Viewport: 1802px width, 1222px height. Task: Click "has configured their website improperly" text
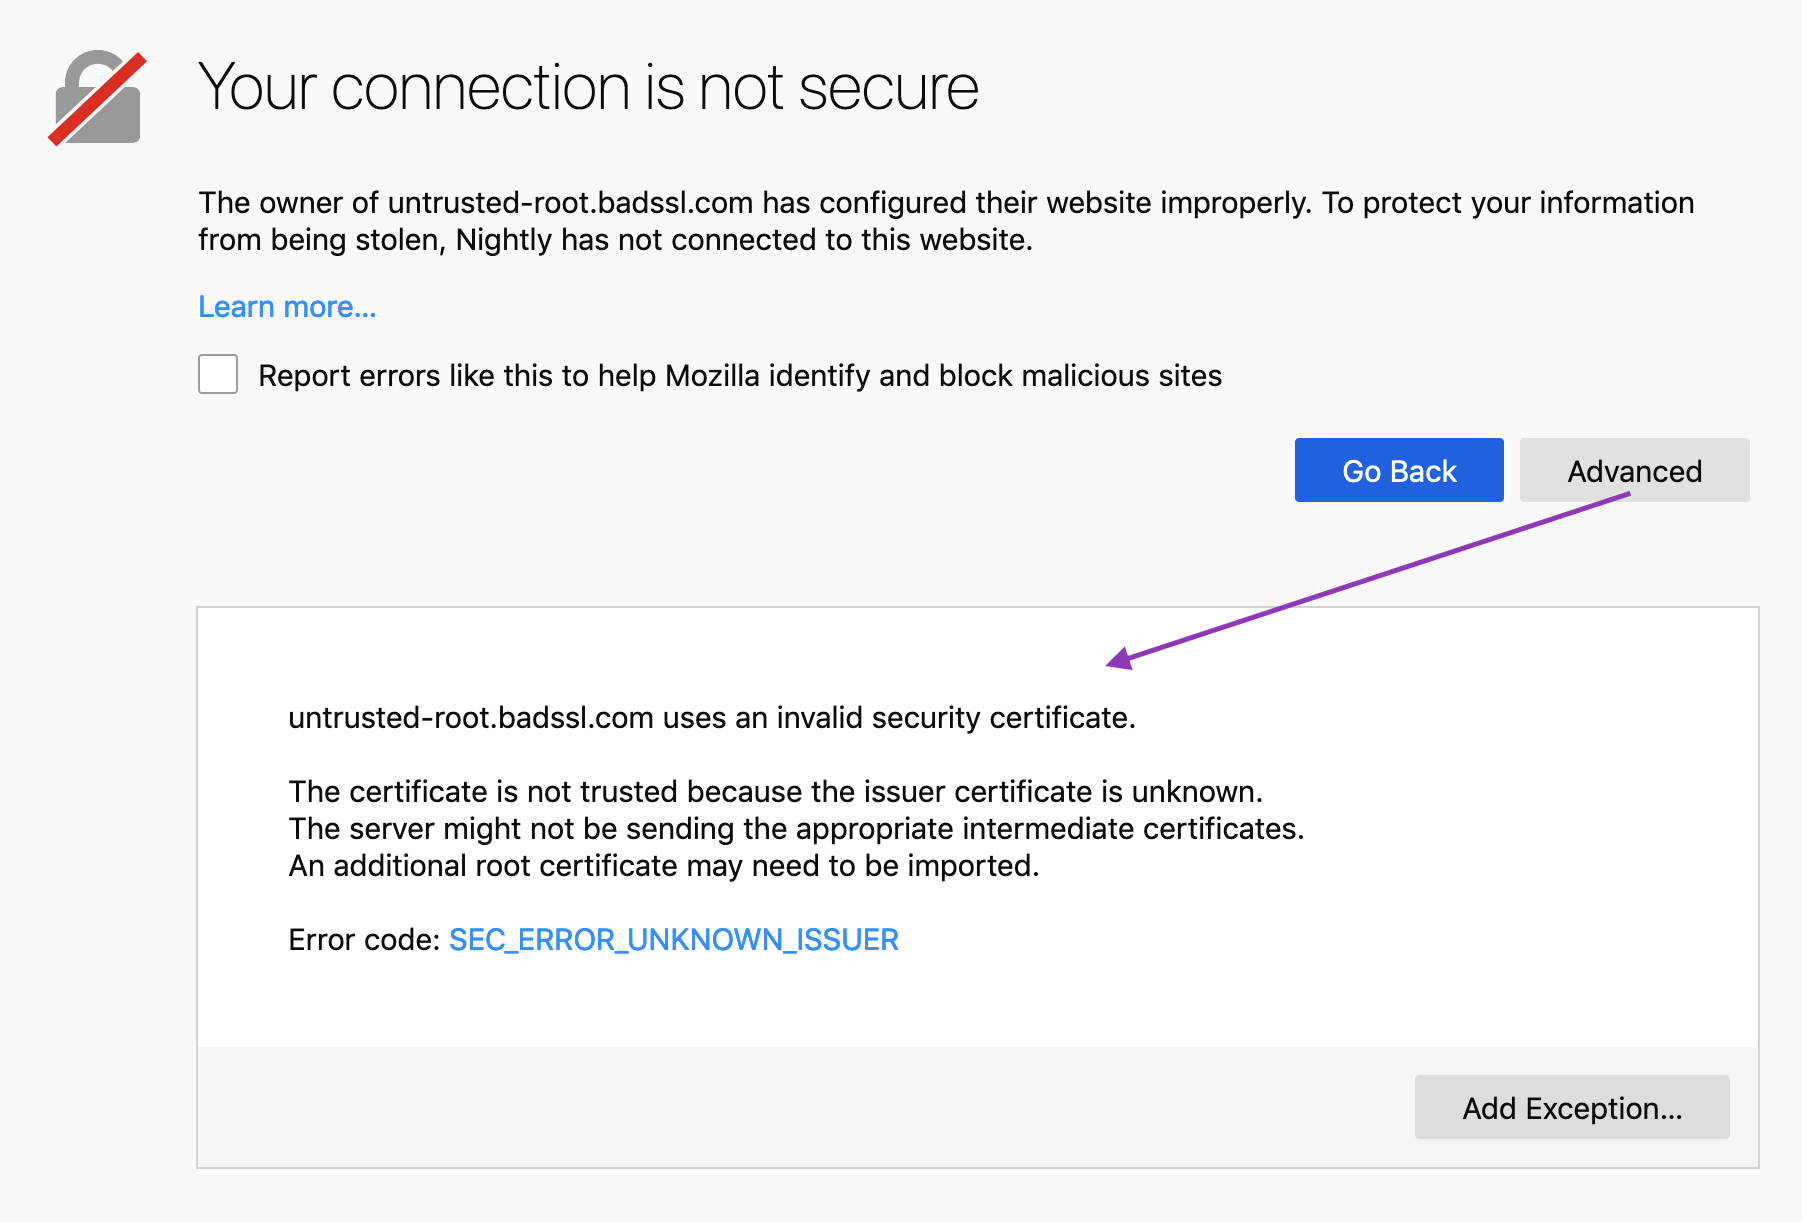point(1035,203)
